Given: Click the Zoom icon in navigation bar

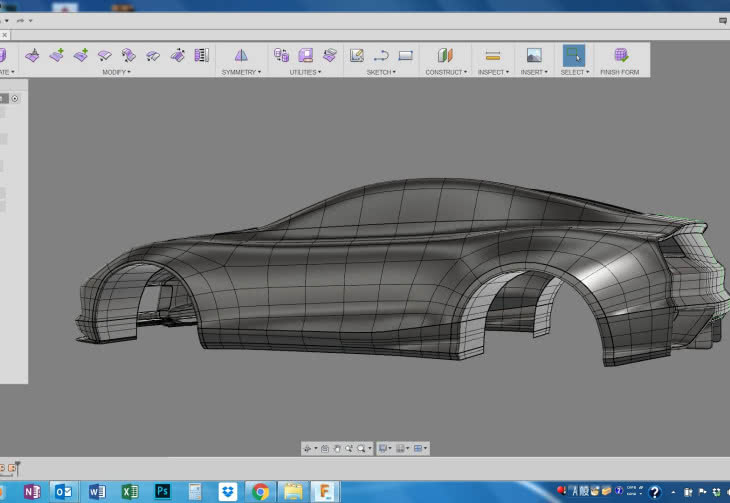Looking at the screenshot, I should coord(349,449).
